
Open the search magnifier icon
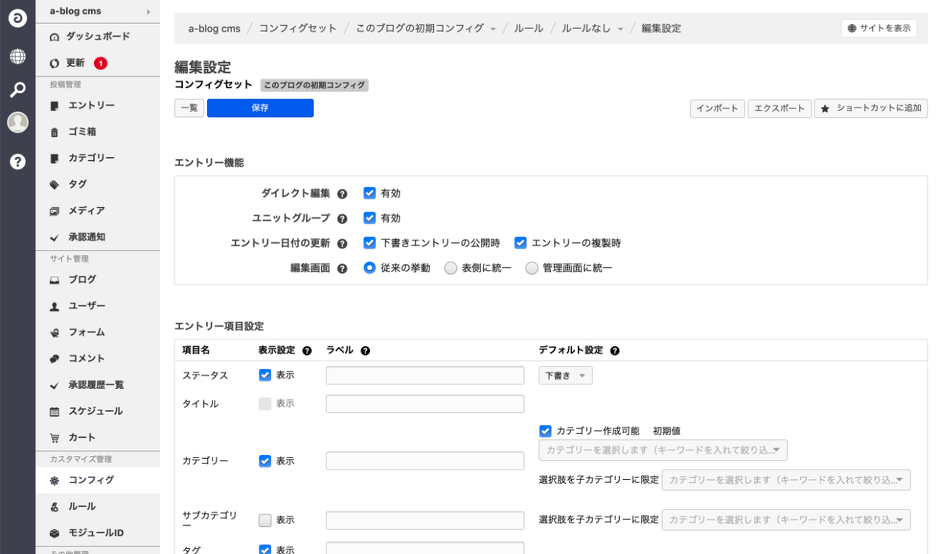17,90
